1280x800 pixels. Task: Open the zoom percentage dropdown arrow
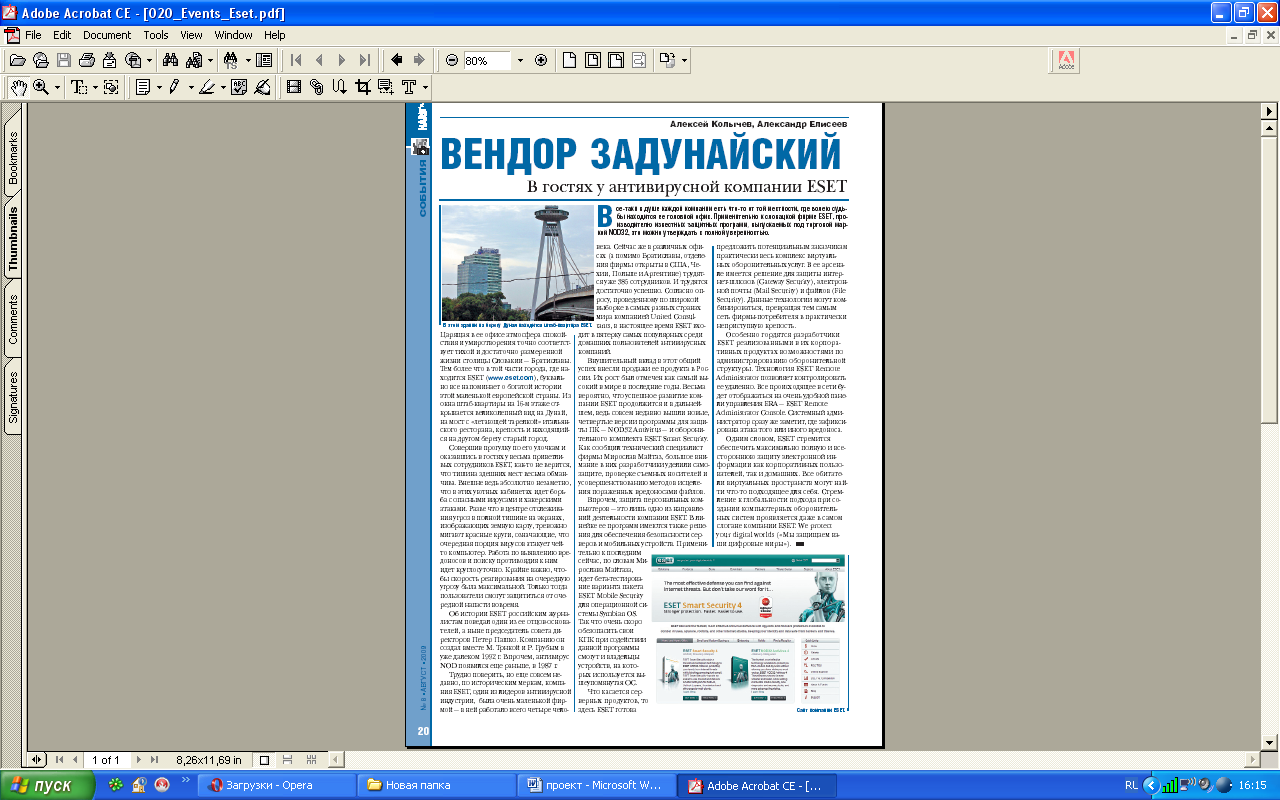click(520, 60)
